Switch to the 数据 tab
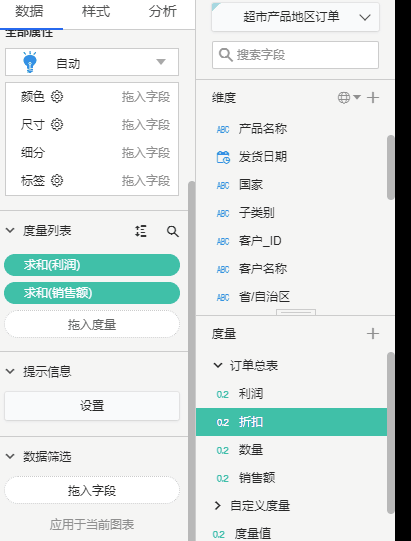This screenshot has height=541, width=411. (29, 11)
